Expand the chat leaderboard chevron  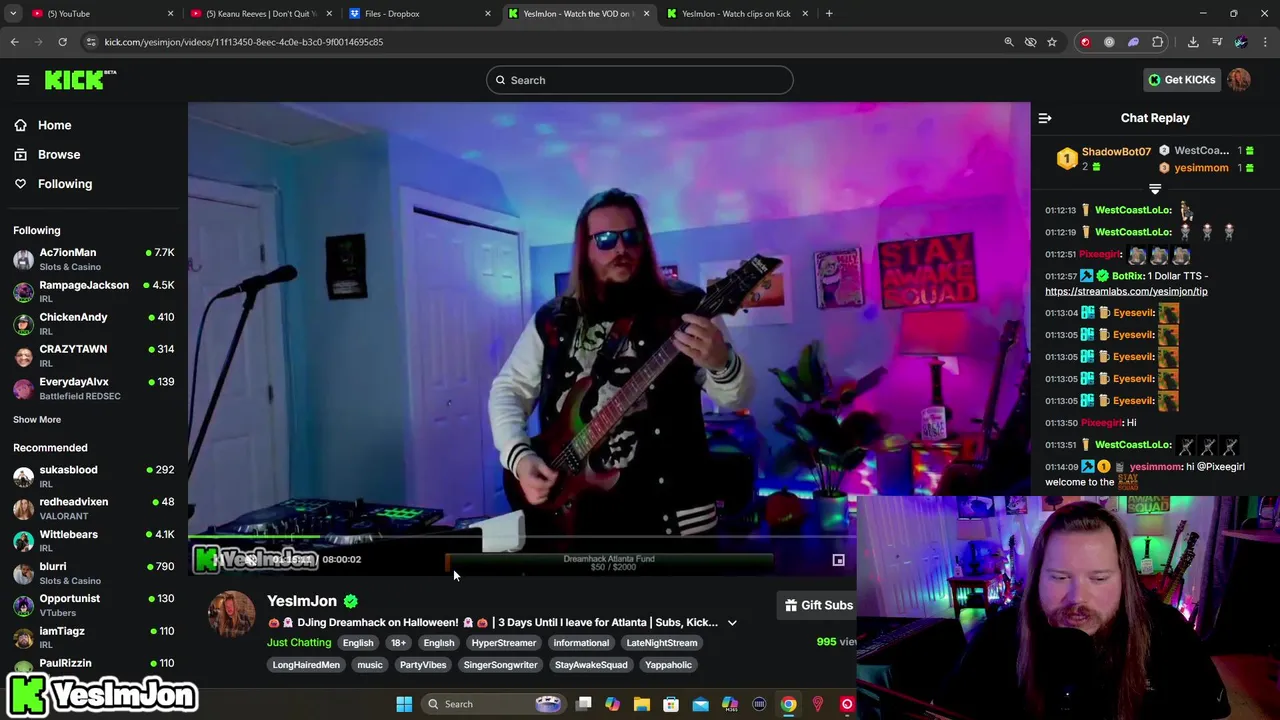(1155, 188)
